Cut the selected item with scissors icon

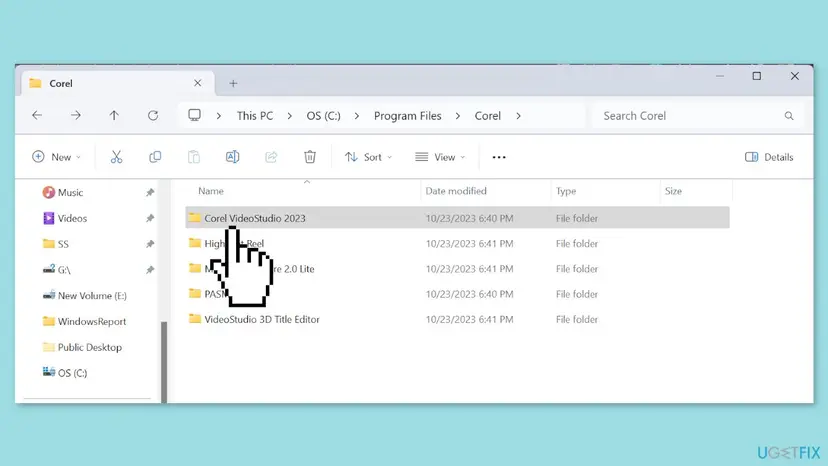tap(116, 157)
